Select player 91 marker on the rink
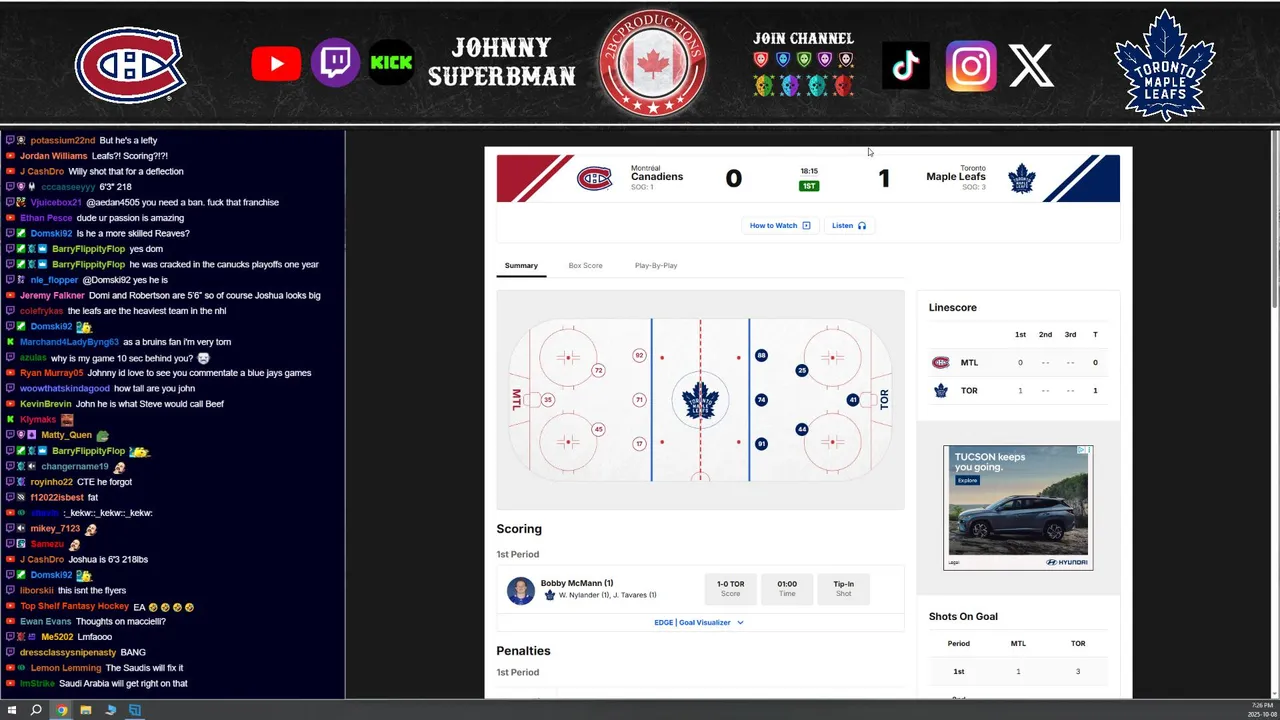This screenshot has width=1280, height=720. pos(761,444)
